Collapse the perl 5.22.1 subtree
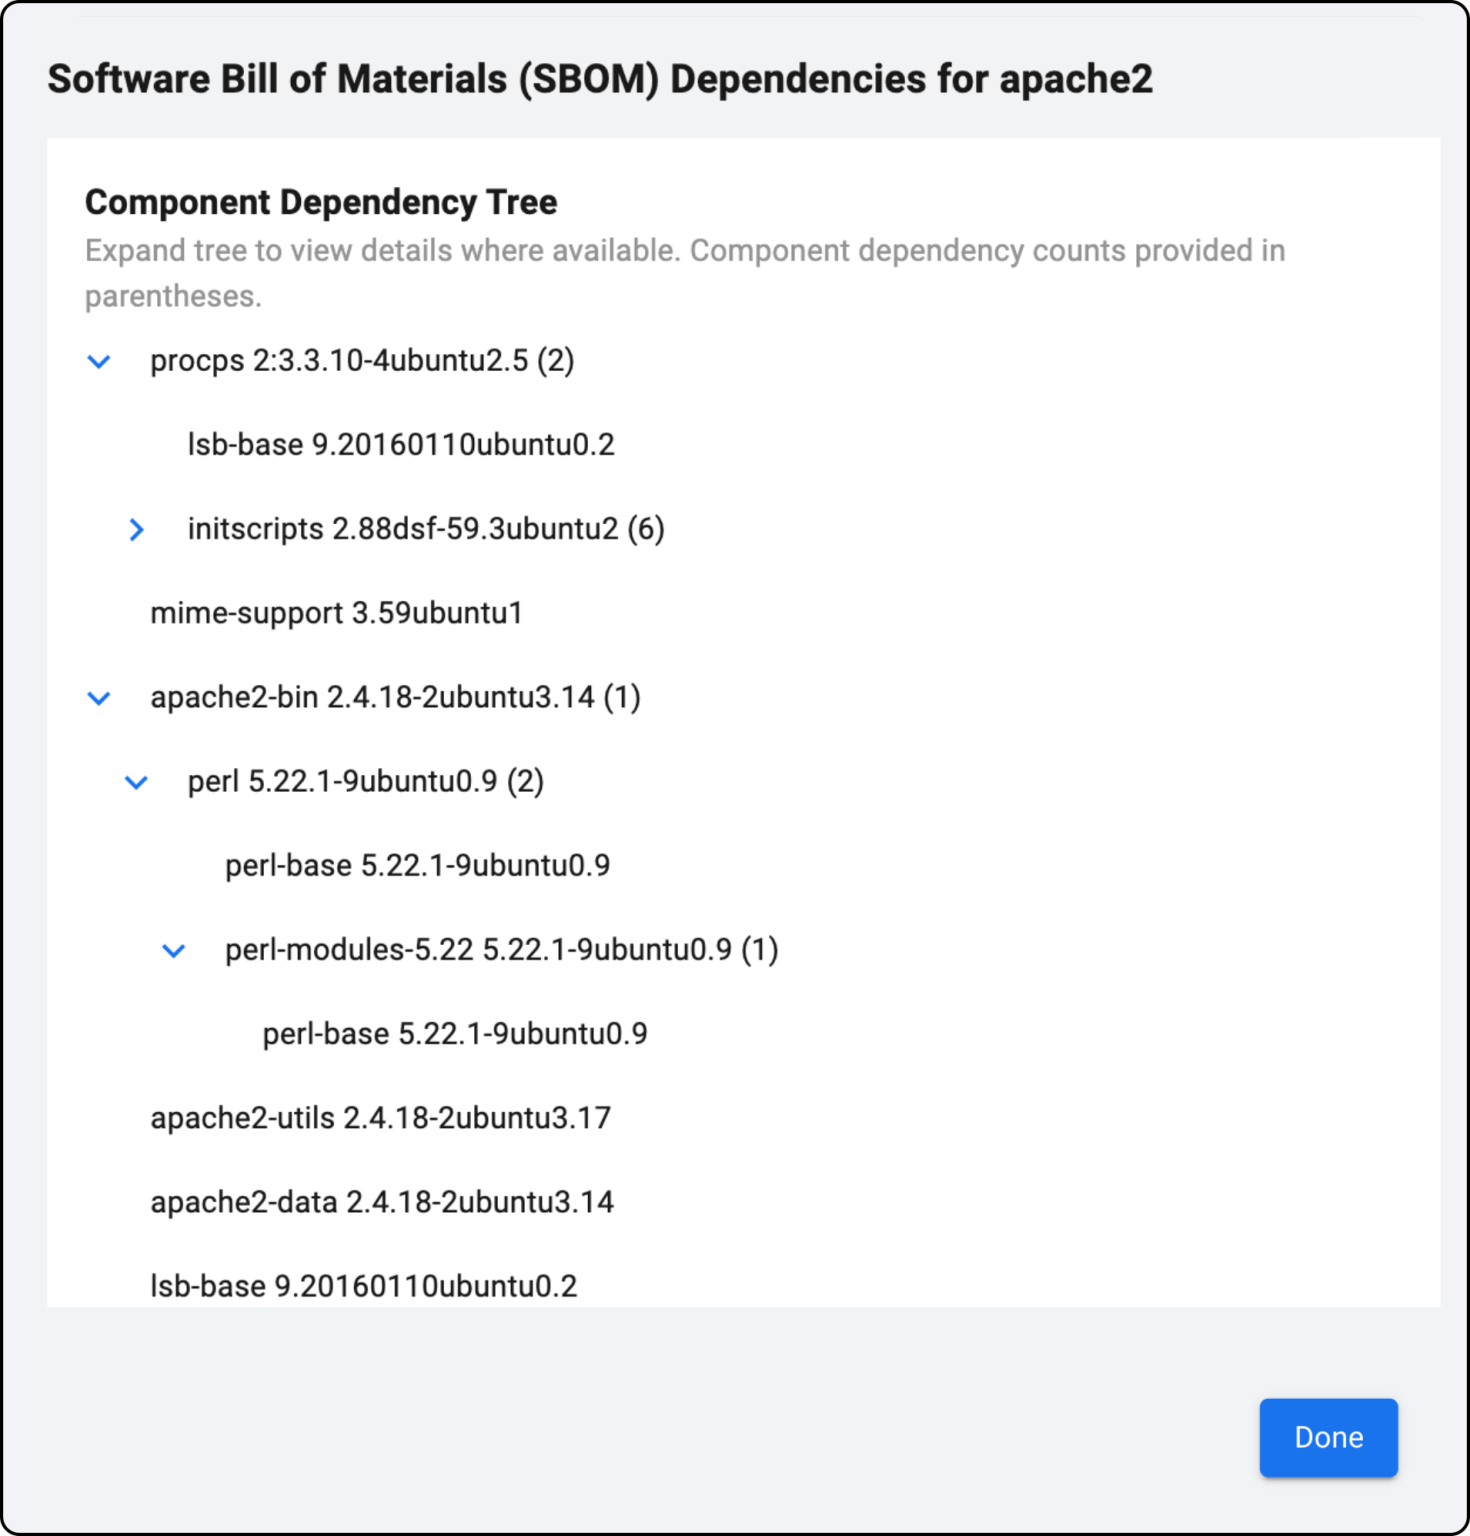The height and width of the screenshot is (1536, 1470). [136, 782]
